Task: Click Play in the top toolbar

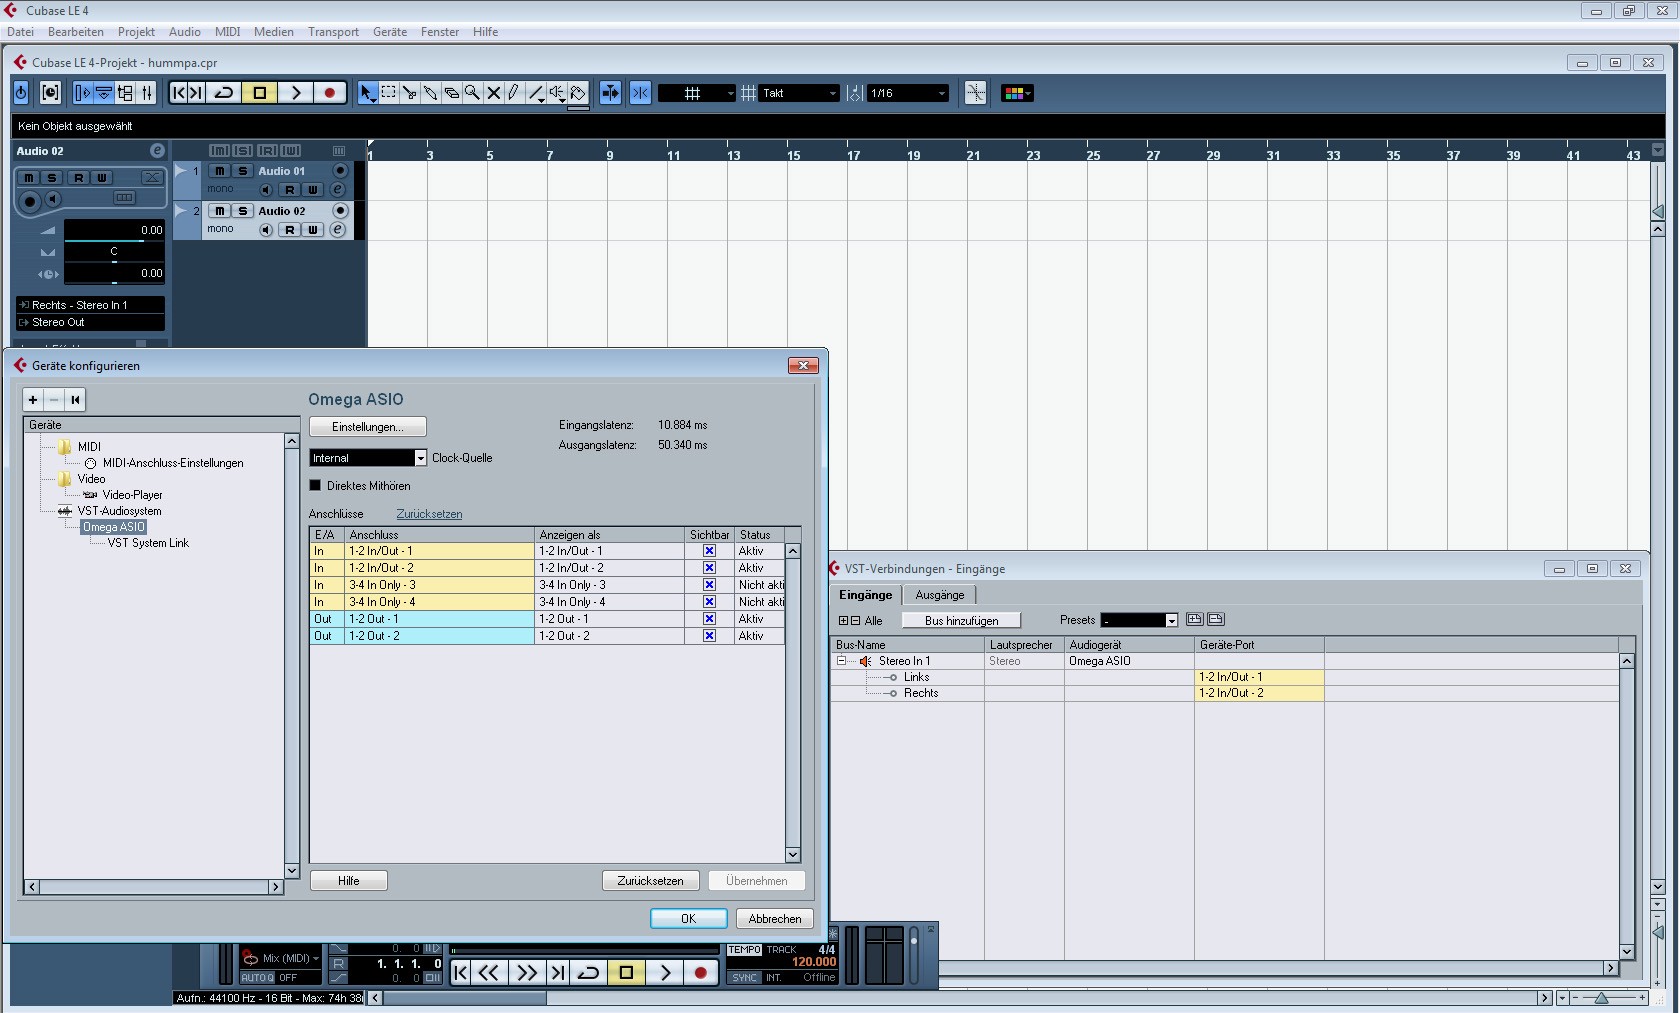Action: (296, 93)
